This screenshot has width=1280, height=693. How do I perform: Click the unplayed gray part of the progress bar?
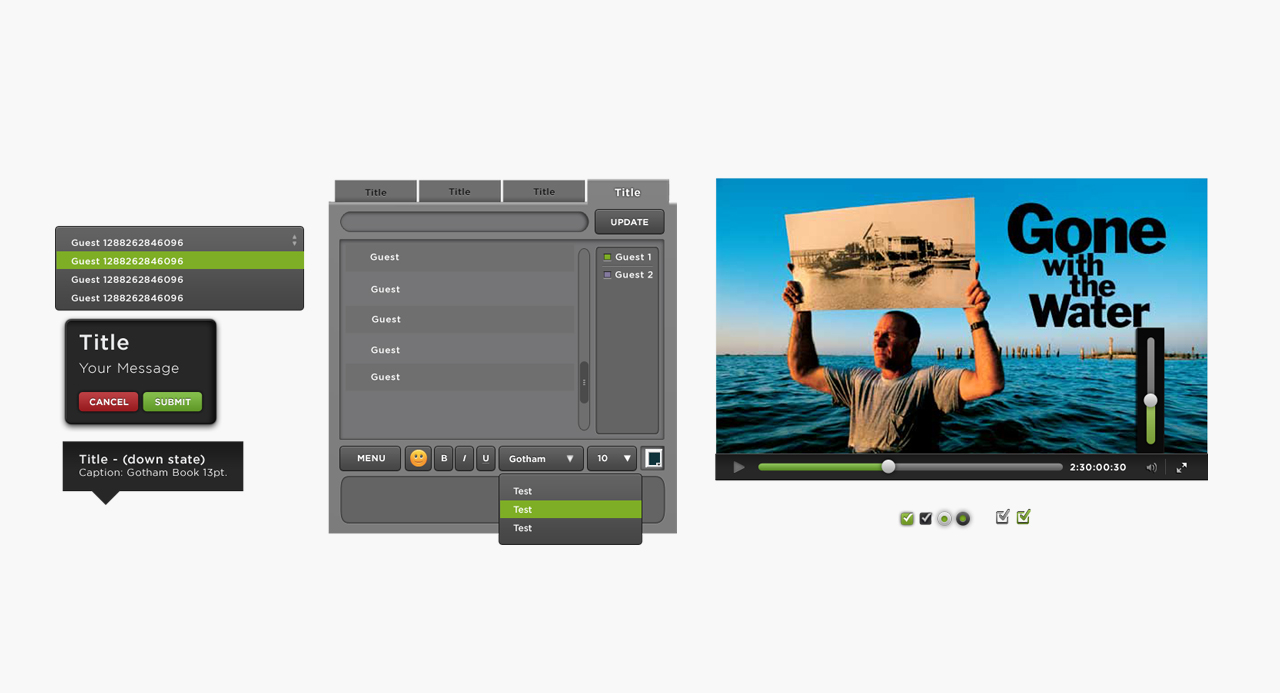click(978, 467)
